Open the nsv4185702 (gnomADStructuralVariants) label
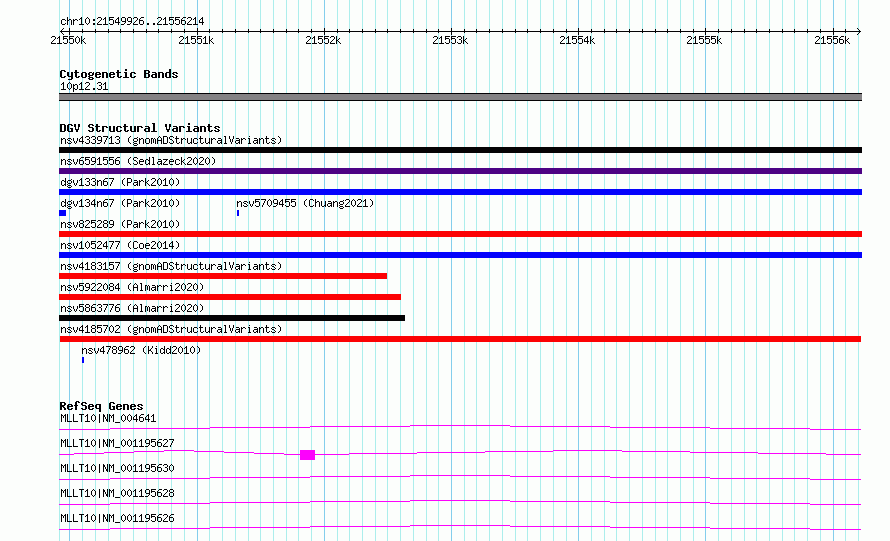Image resolution: width=890 pixels, height=541 pixels. click(171, 329)
